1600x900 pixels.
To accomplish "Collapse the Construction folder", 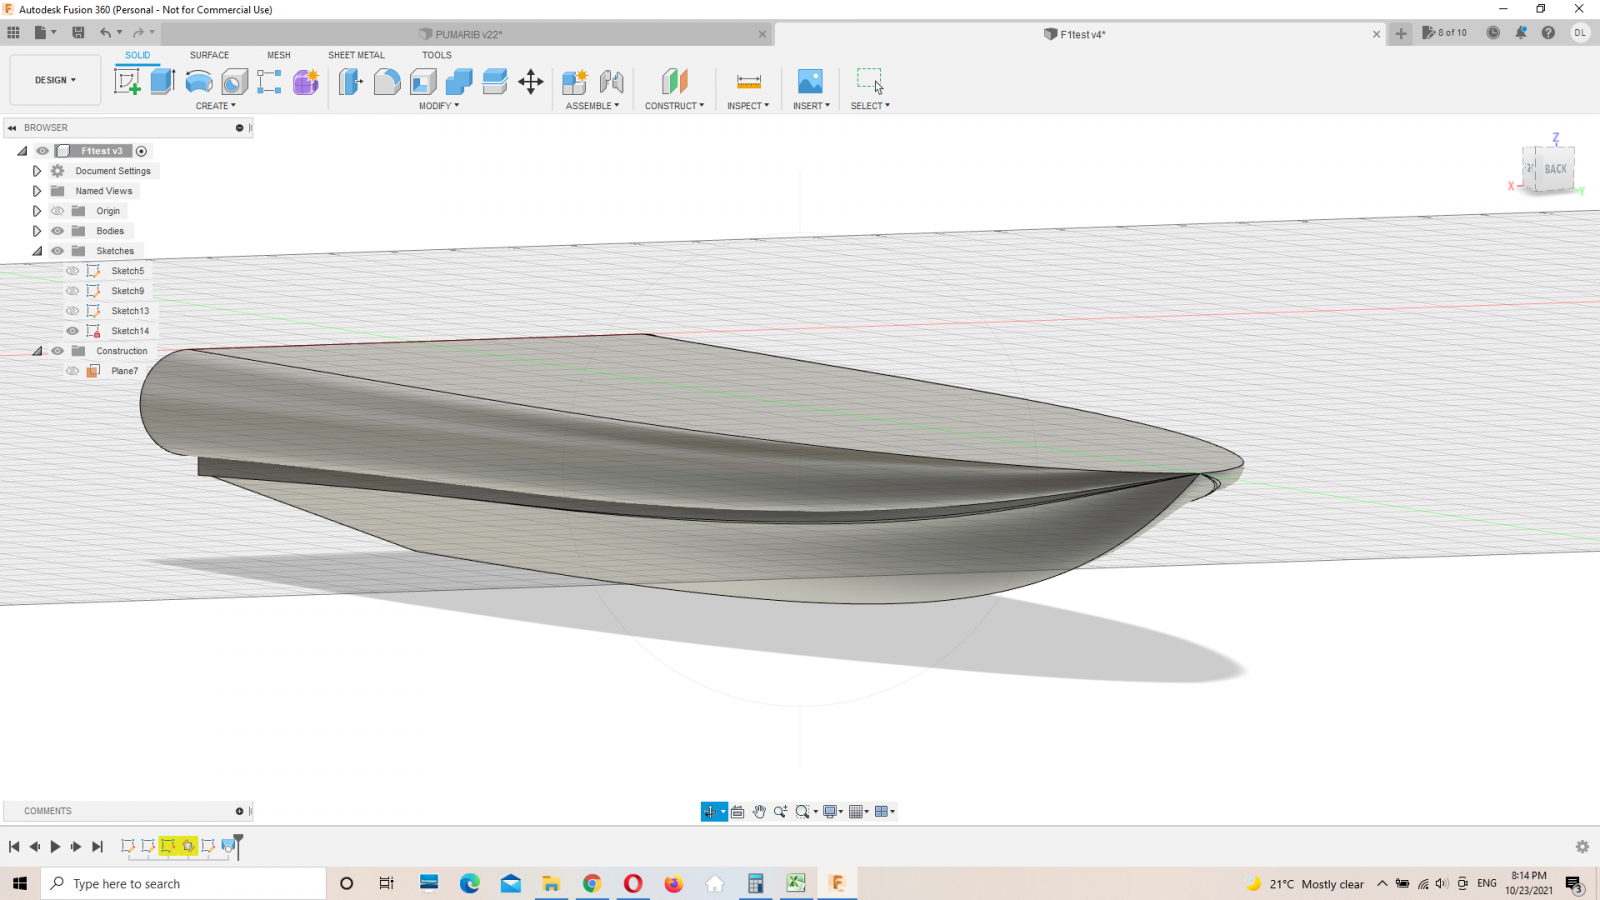I will click(x=37, y=351).
